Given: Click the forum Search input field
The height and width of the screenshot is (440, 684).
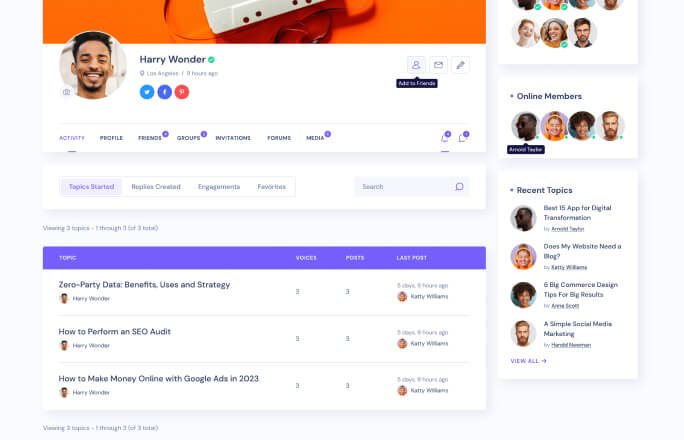Looking at the screenshot, I should [412, 187].
